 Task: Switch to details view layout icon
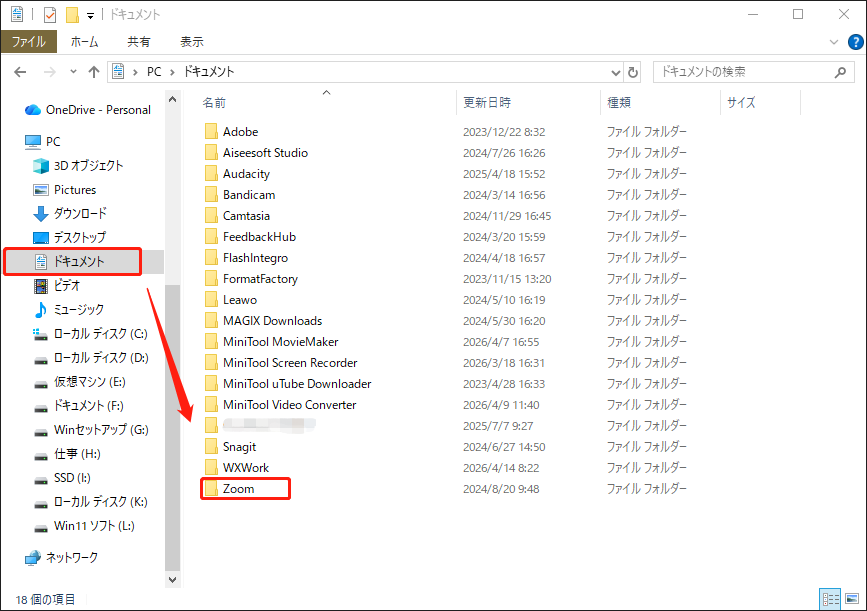(830, 599)
